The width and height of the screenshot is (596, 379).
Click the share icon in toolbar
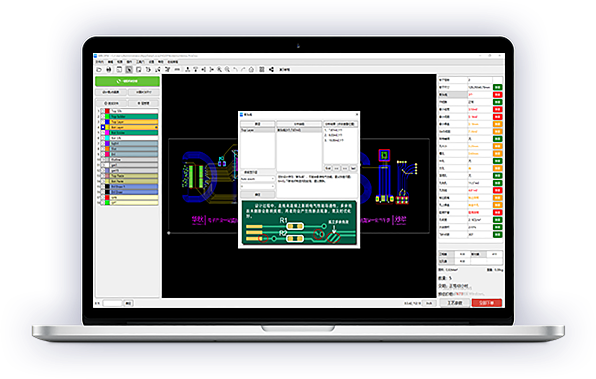coord(271,70)
